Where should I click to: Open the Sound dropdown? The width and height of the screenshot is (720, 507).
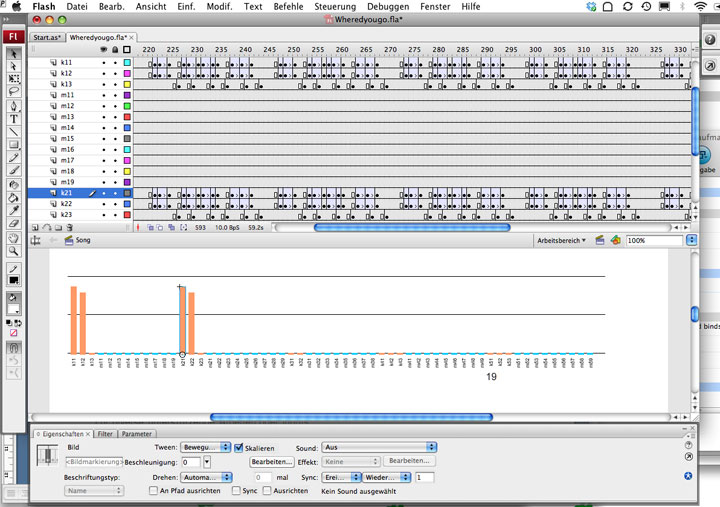click(x=379, y=447)
